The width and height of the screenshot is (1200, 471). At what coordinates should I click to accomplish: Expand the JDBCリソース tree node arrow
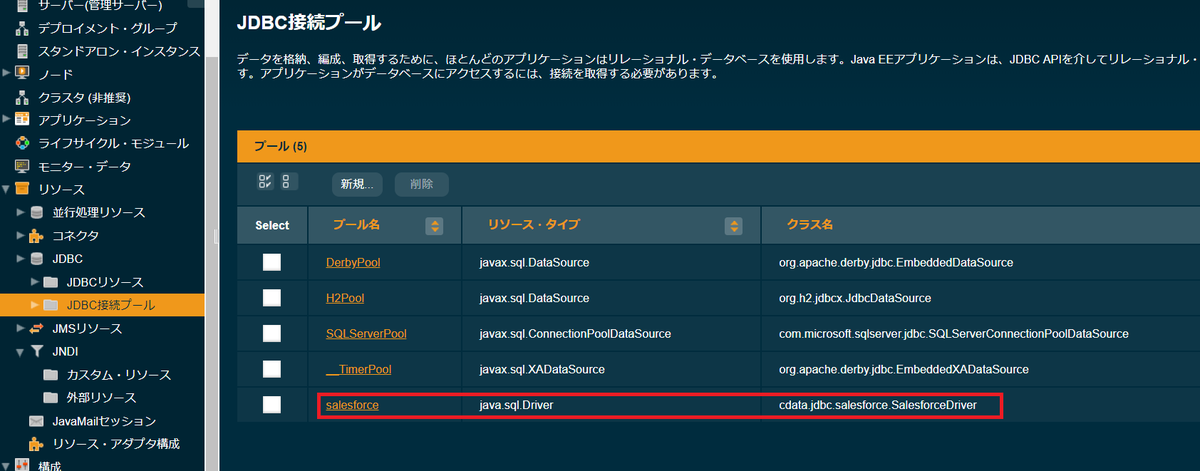coord(37,282)
